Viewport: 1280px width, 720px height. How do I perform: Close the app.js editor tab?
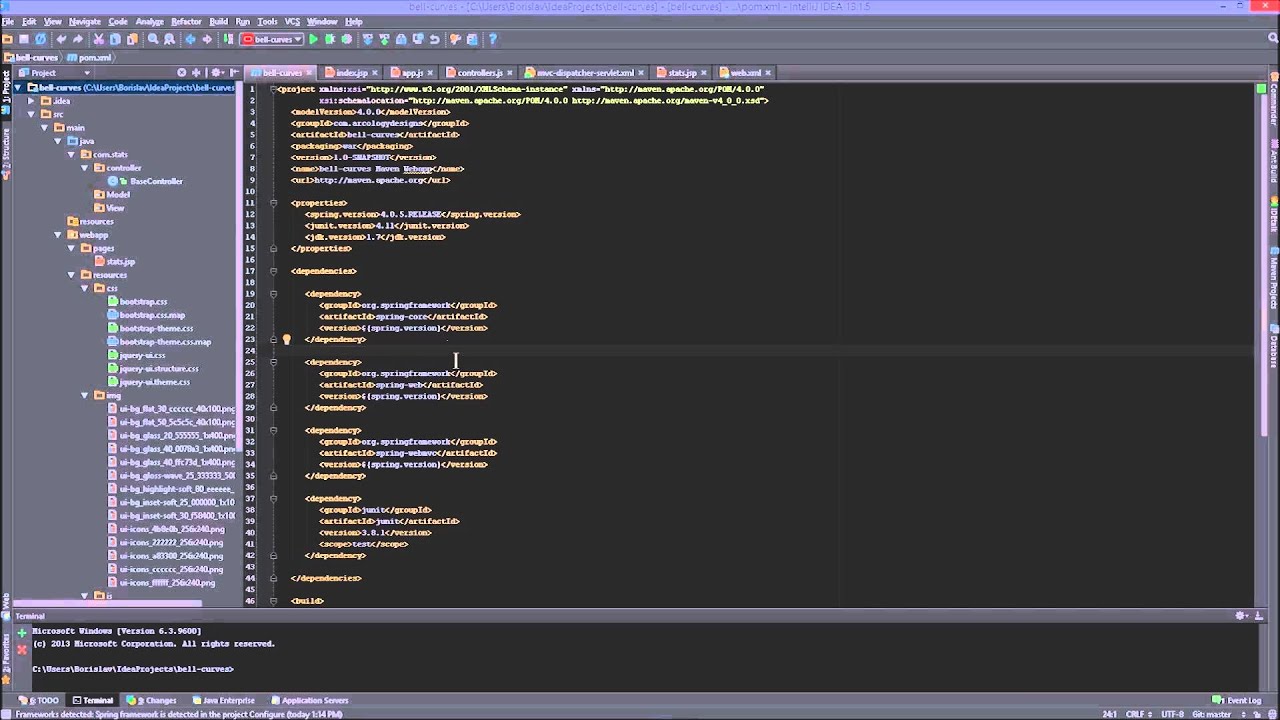click(430, 73)
